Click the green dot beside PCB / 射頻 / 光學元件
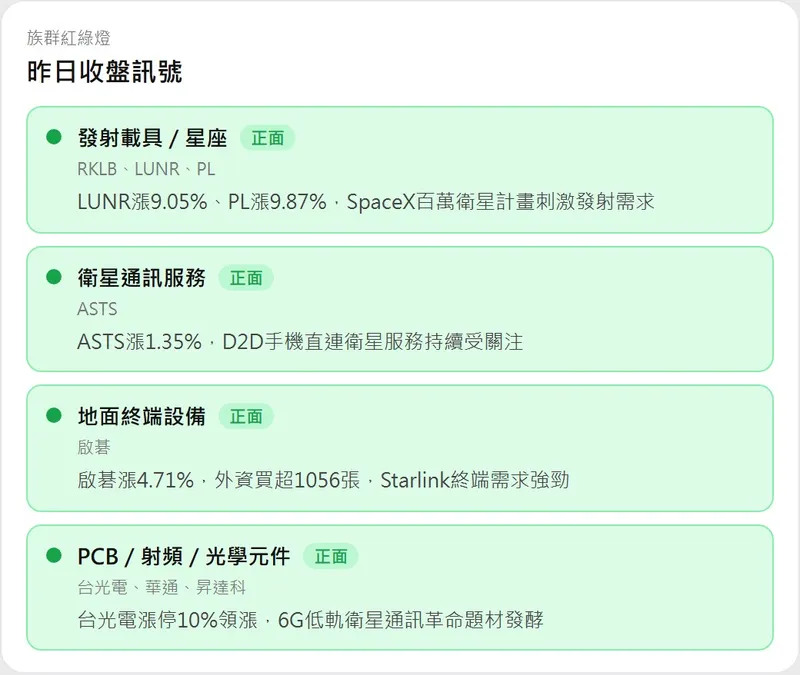The height and width of the screenshot is (675, 800). coord(54,556)
